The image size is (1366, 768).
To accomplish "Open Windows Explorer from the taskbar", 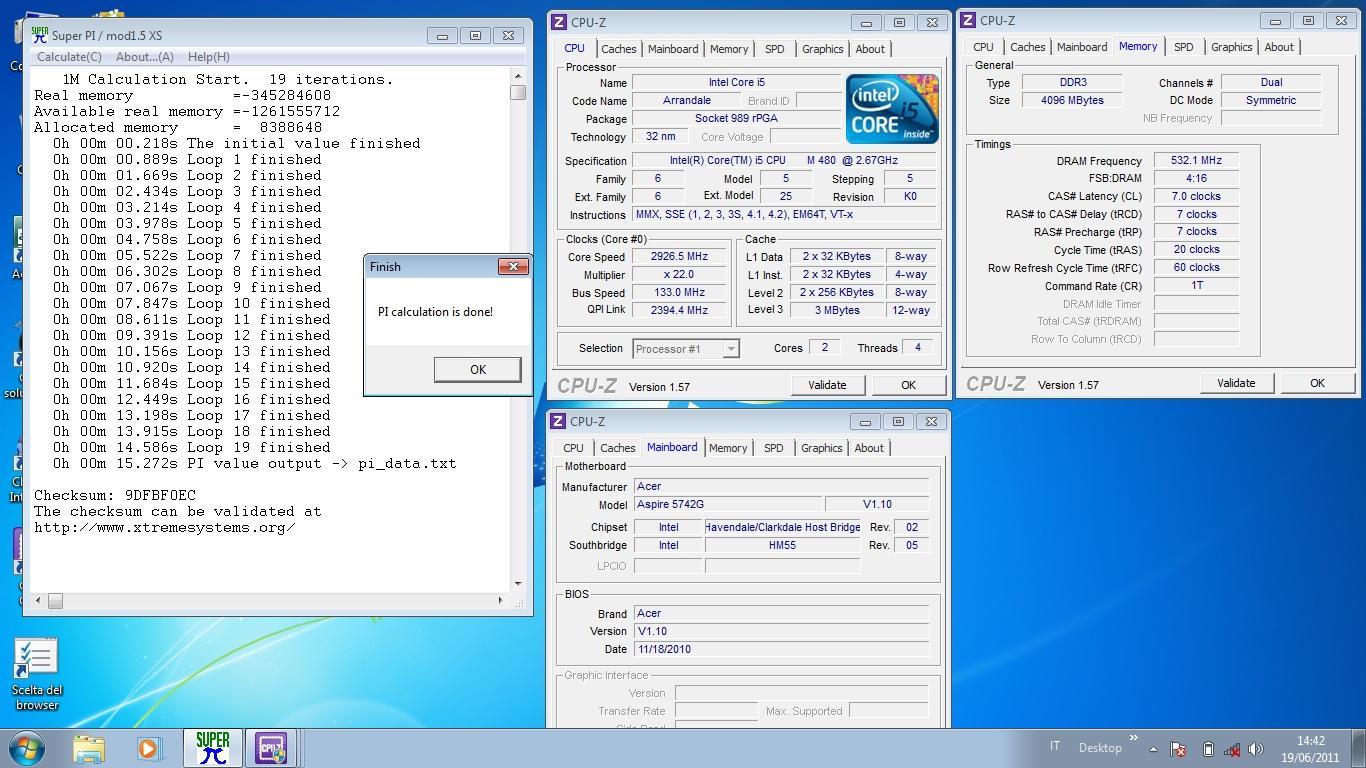I will pyautogui.click(x=89, y=748).
